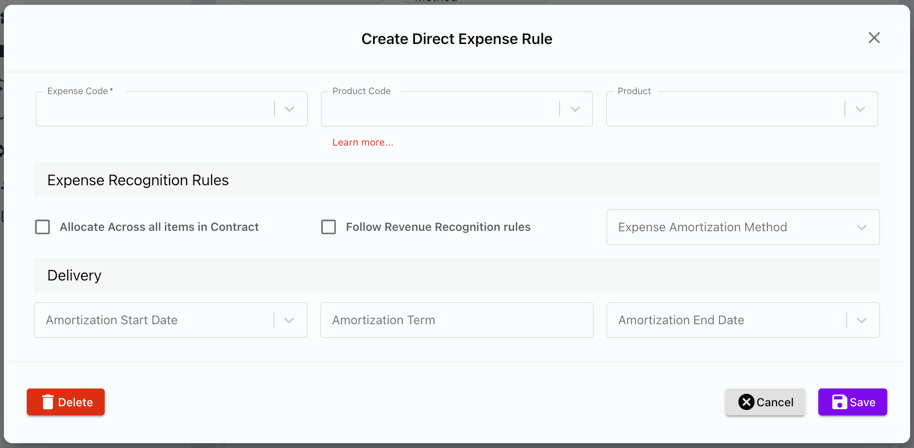The image size is (914, 448).
Task: Click the Amortization Start Date chevron
Action: coord(289,320)
